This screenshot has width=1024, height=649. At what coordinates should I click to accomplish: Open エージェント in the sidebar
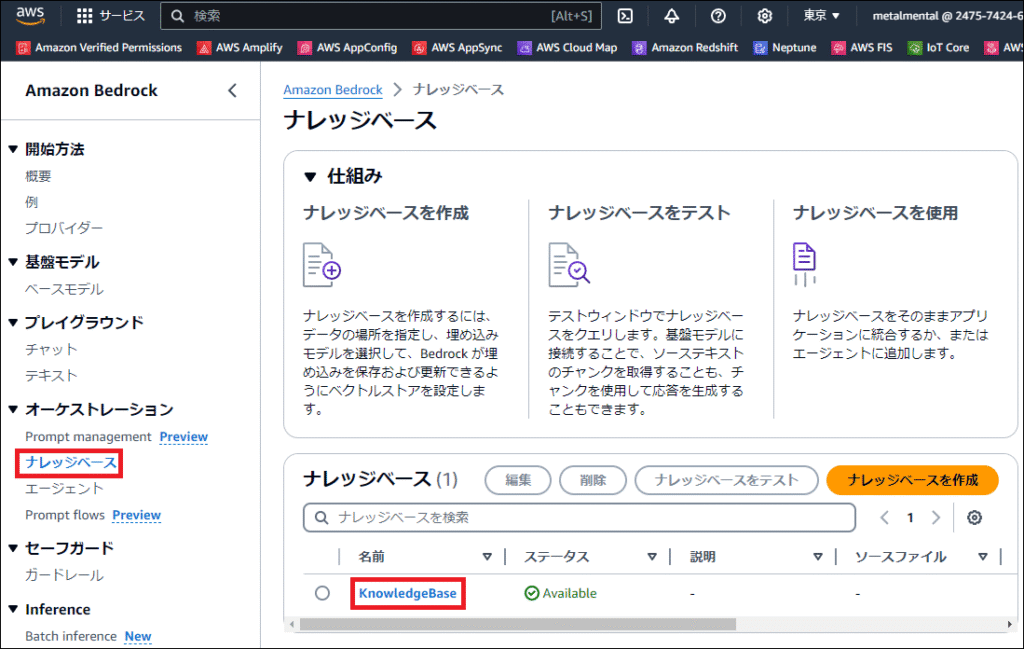(x=64, y=489)
